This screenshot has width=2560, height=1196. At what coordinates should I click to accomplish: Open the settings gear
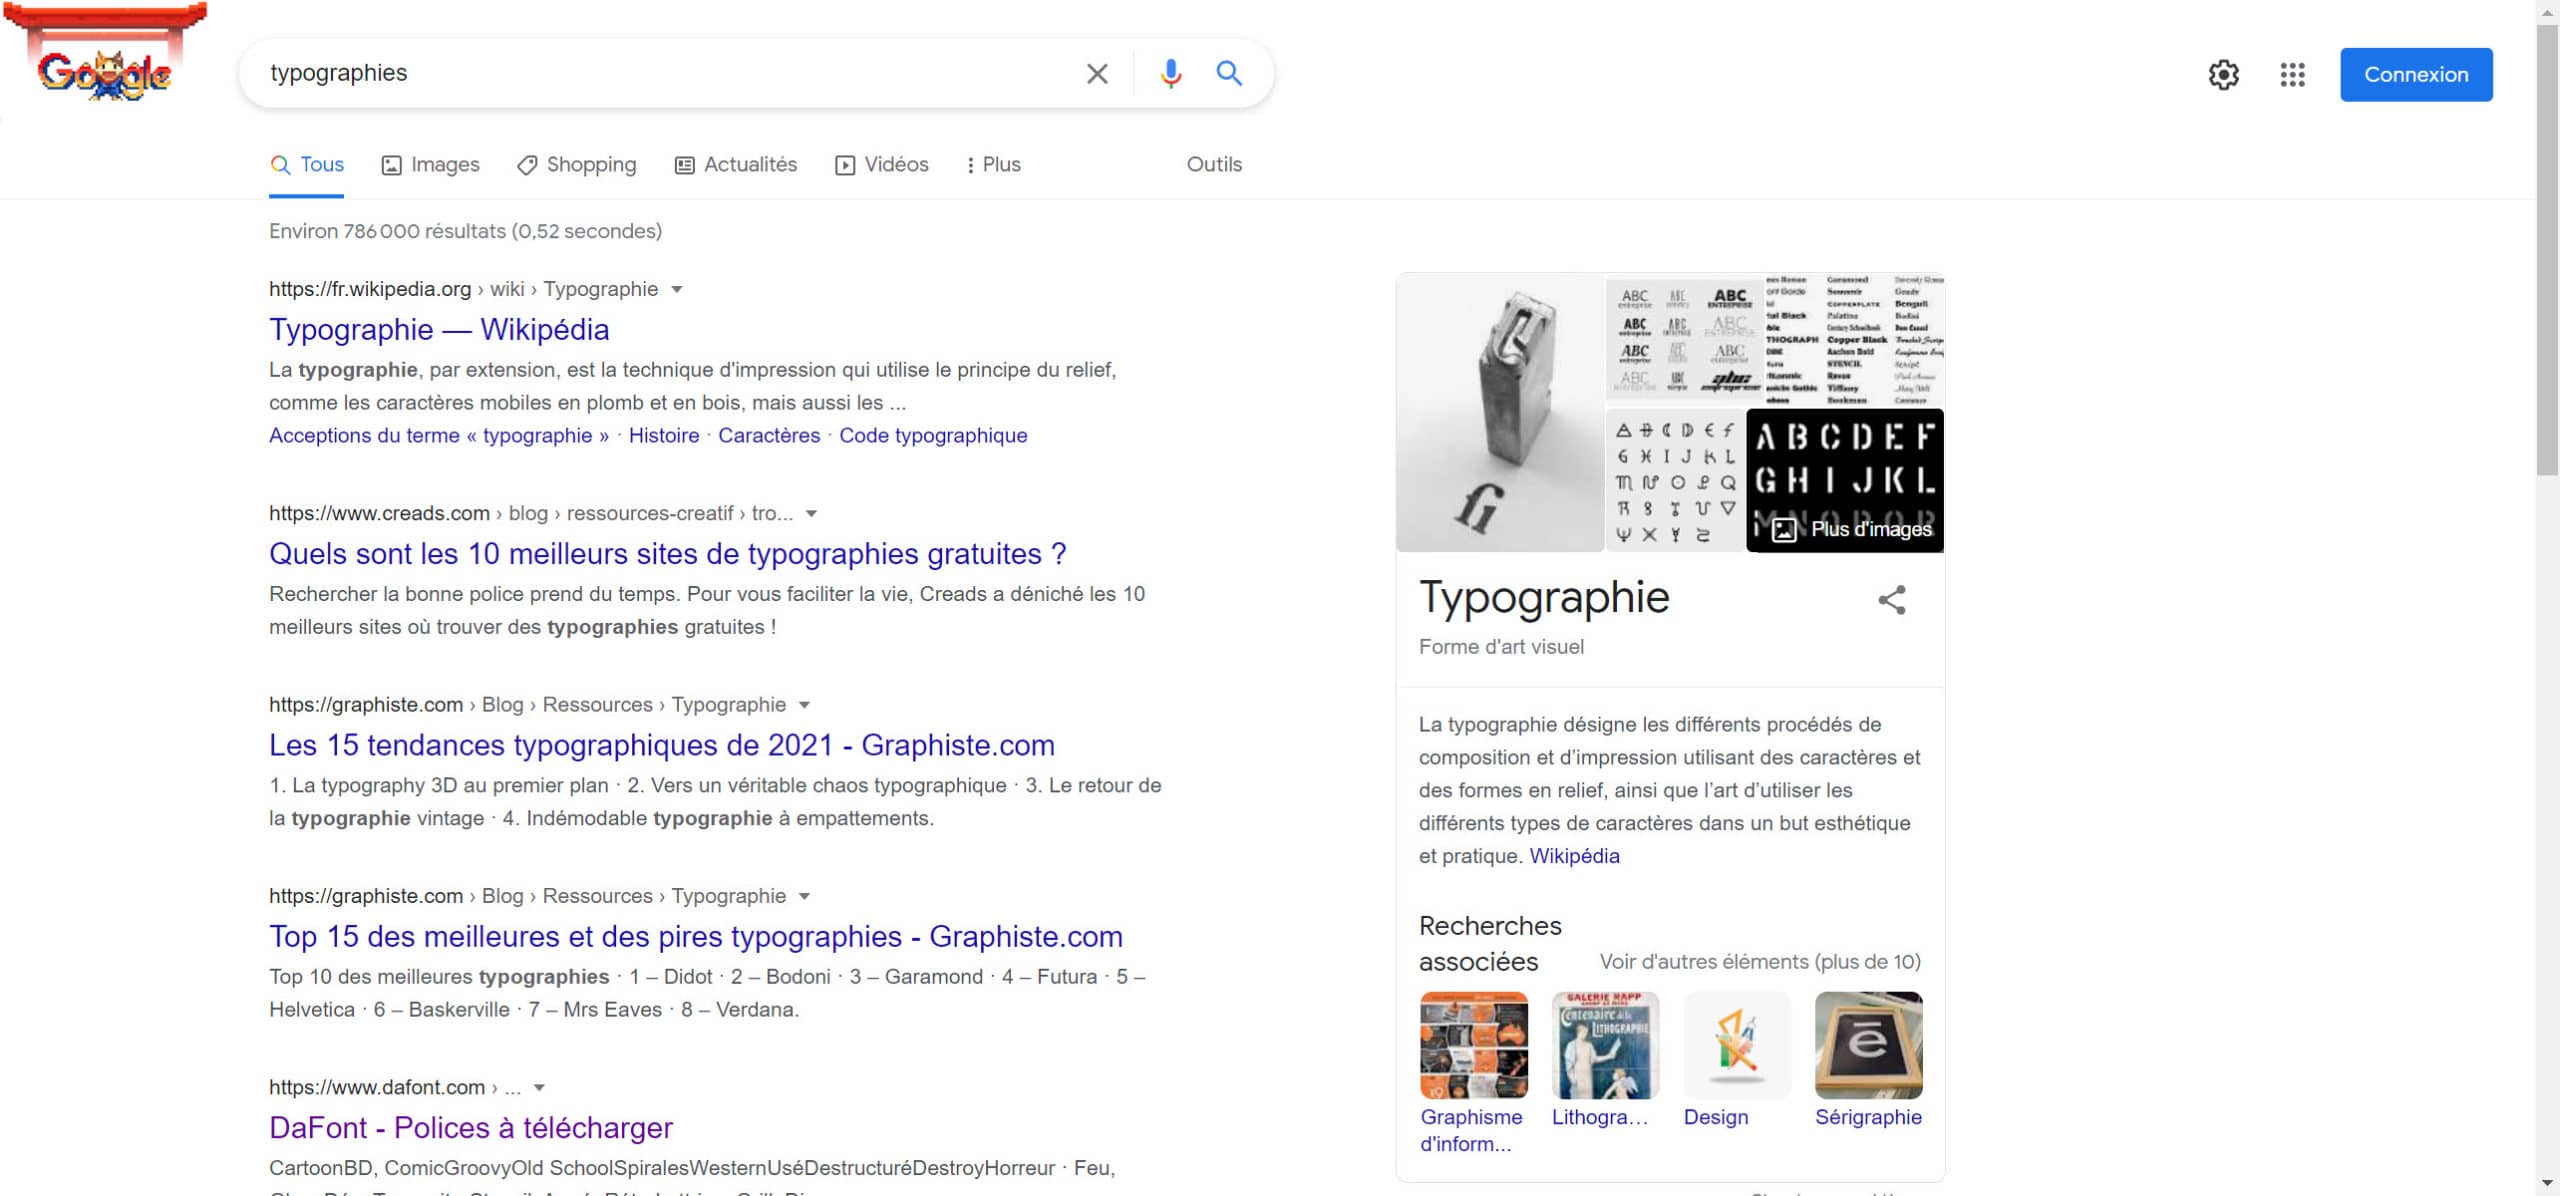click(x=2223, y=75)
